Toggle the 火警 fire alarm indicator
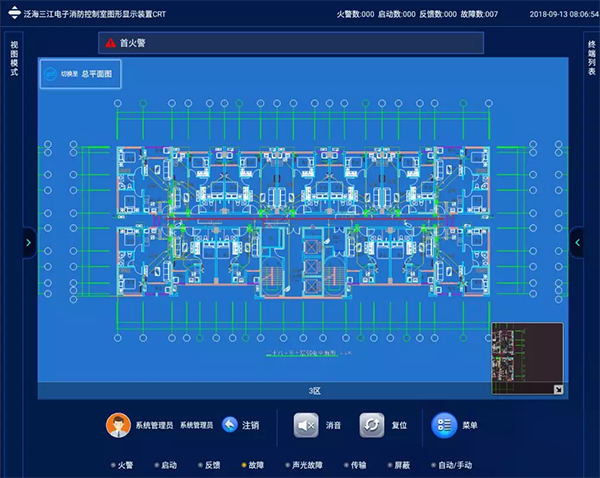This screenshot has height=478, width=600. 123,465
